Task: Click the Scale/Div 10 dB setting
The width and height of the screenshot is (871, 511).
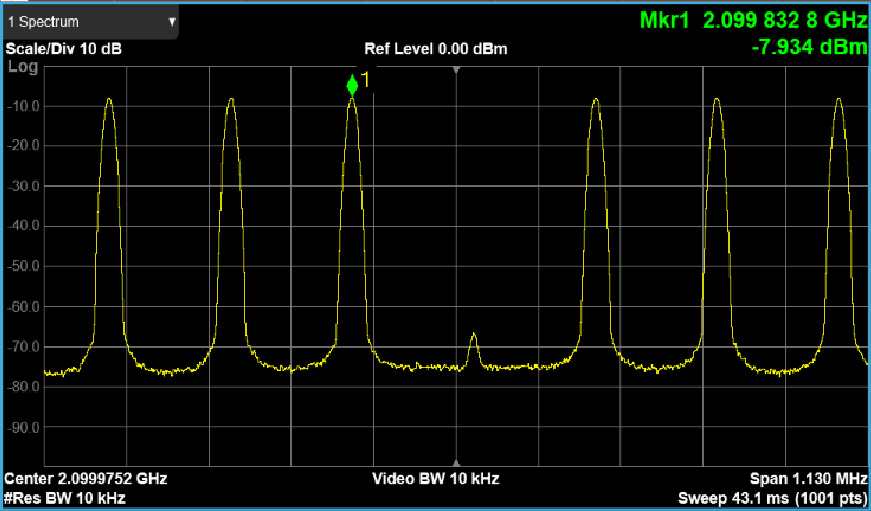Action: [x=64, y=49]
